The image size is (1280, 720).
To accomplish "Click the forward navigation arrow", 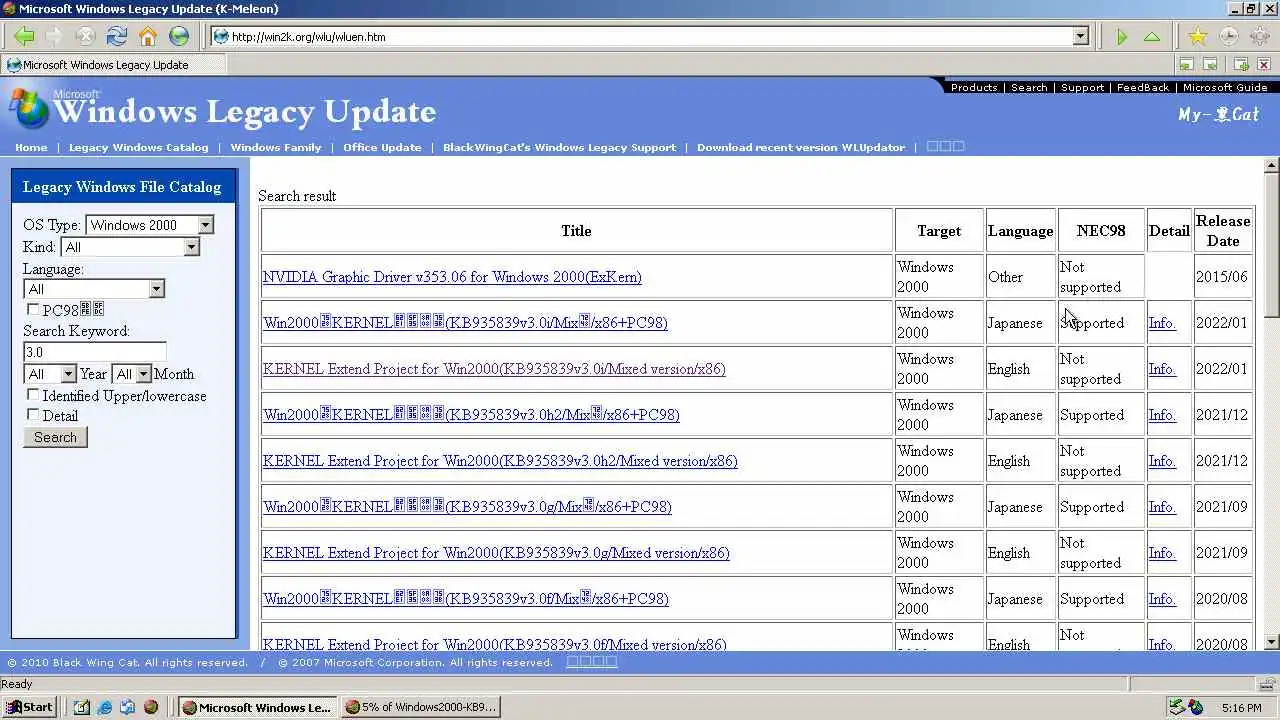I will coord(54,36).
